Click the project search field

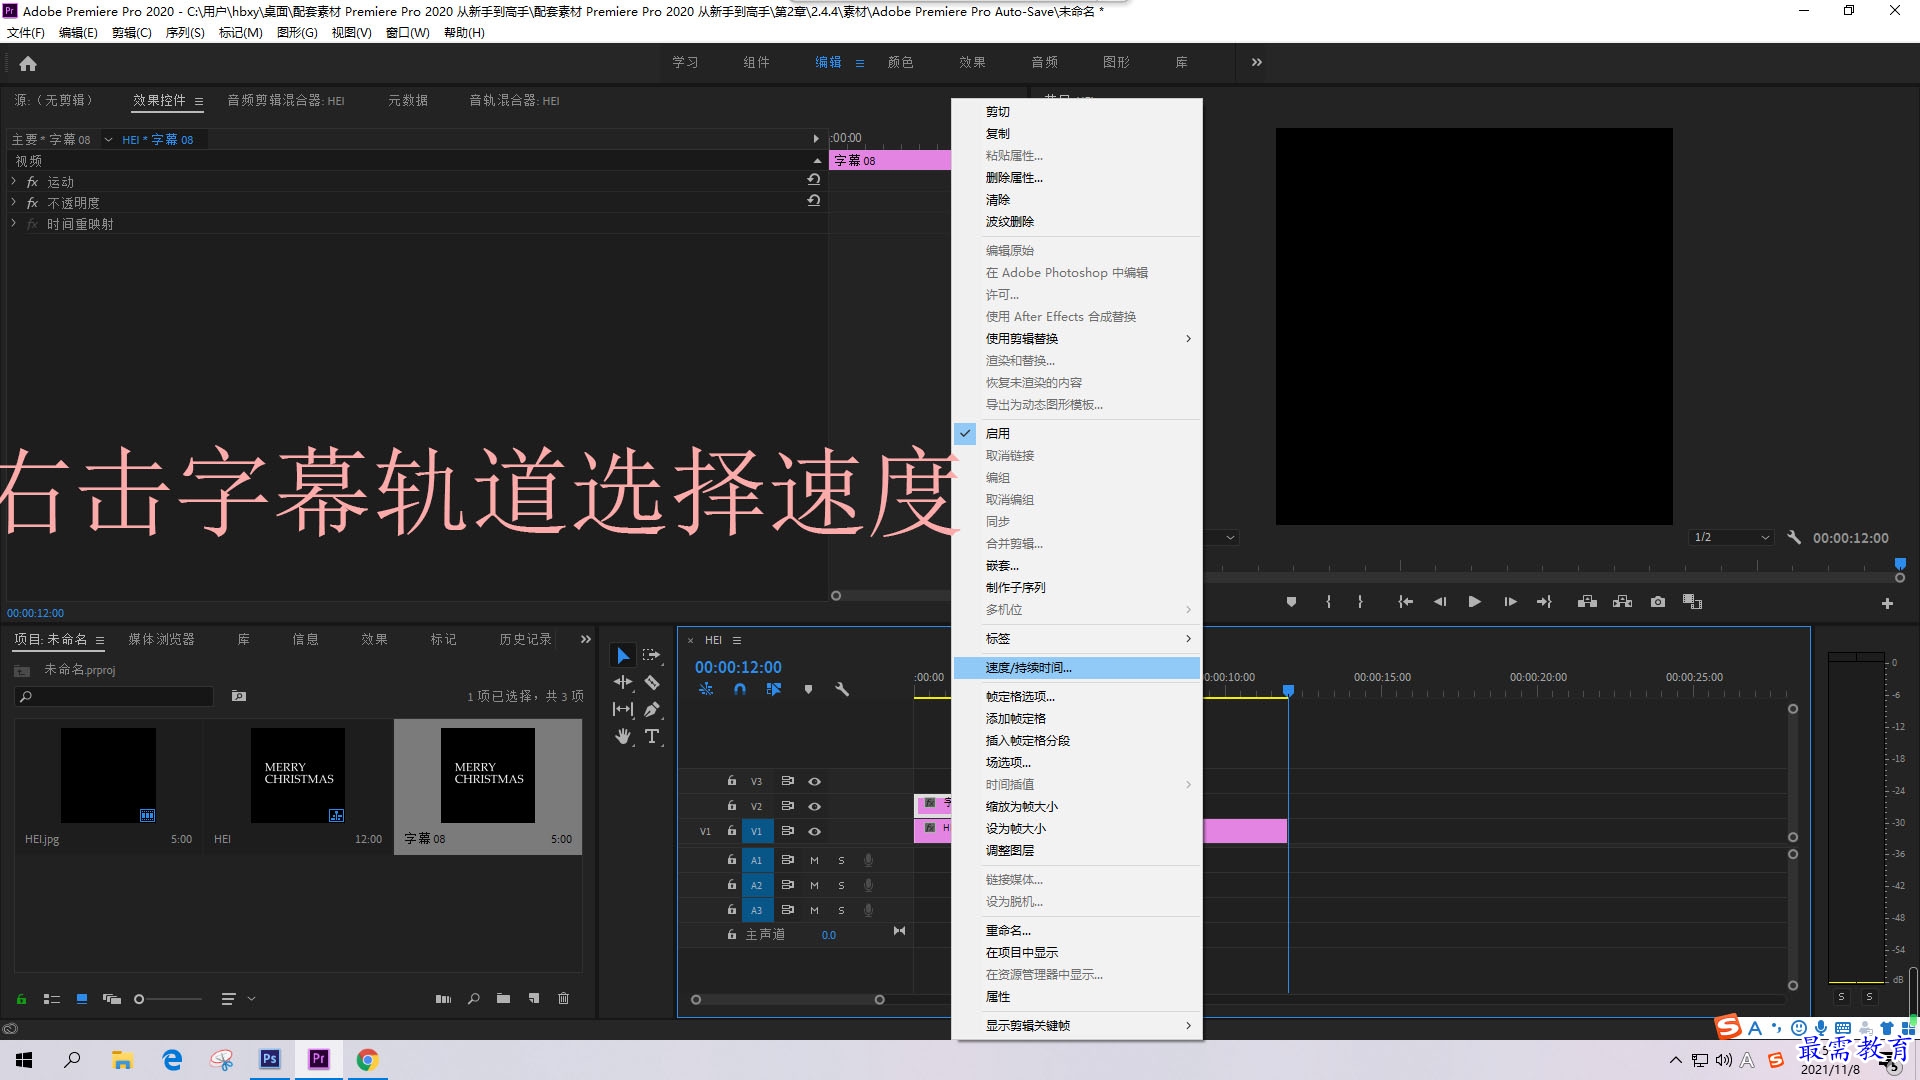click(x=114, y=696)
